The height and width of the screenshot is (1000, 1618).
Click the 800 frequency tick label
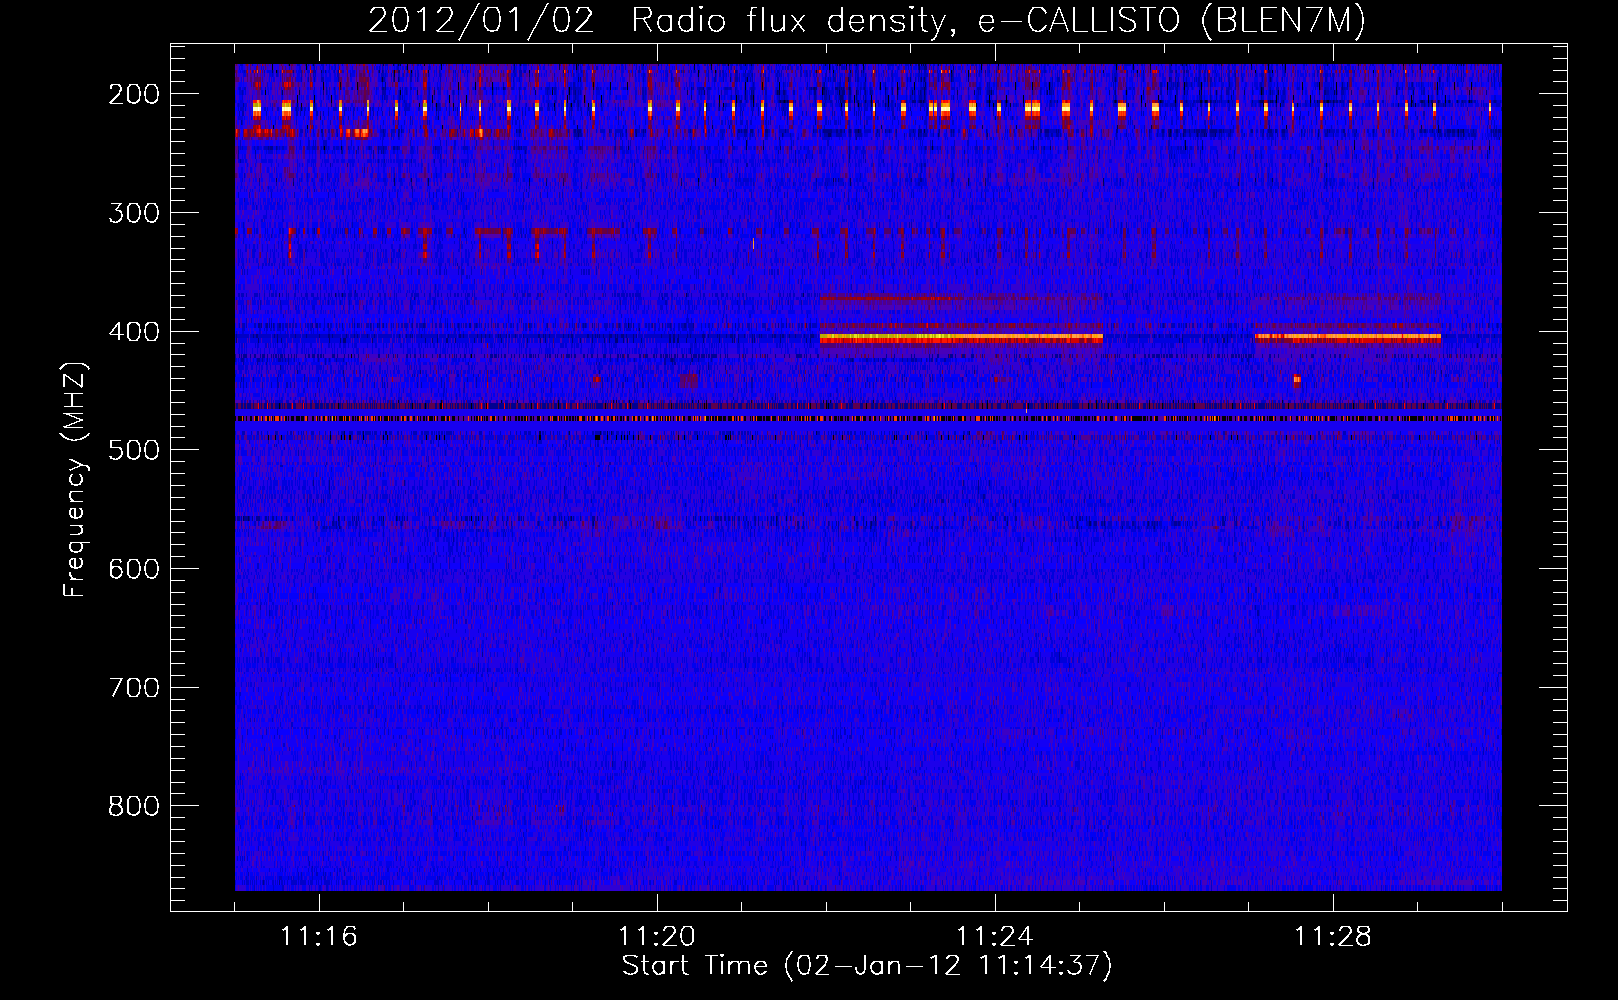[134, 806]
